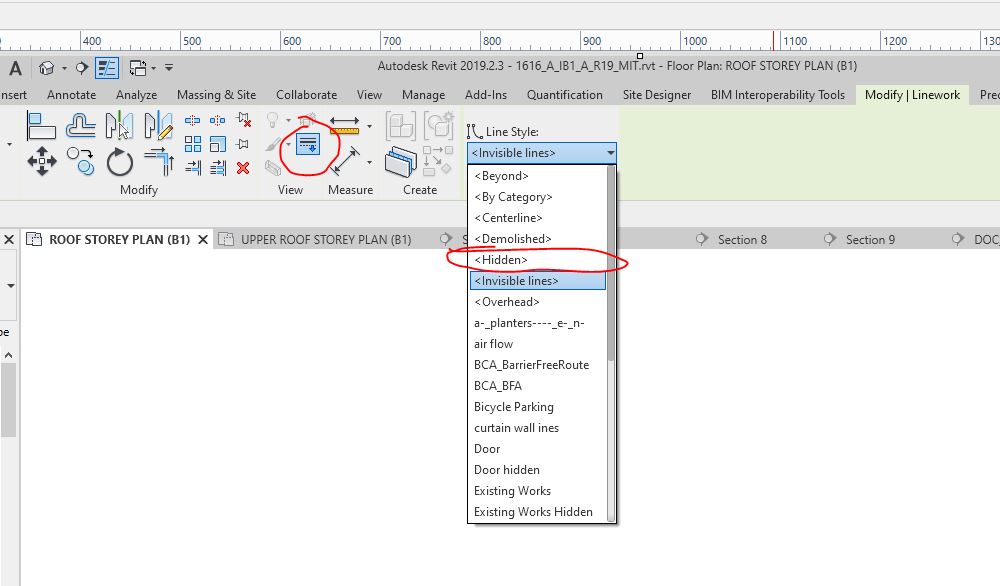Activate the Move tool
The width and height of the screenshot is (1000, 586).
pos(42,162)
